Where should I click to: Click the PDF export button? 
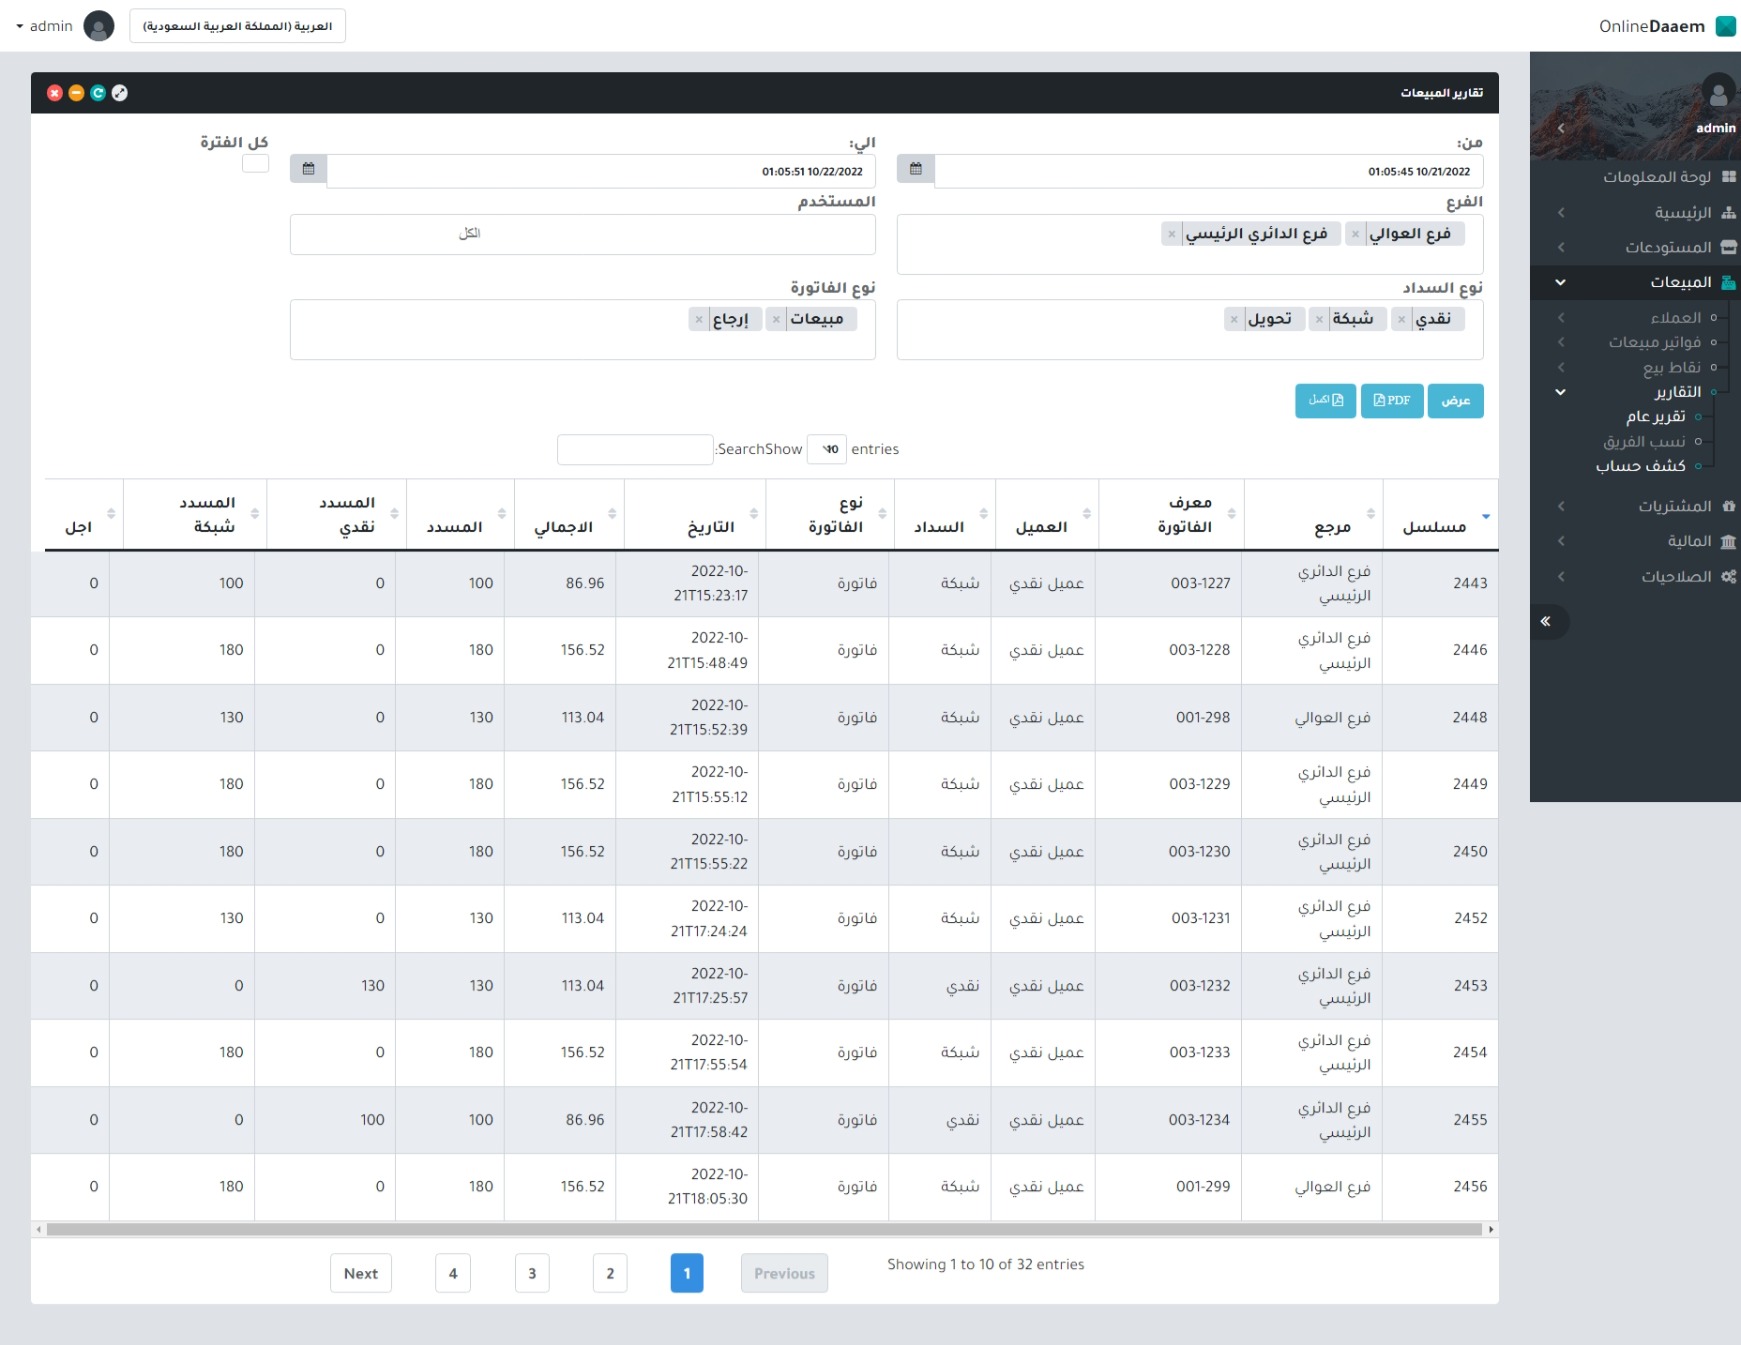point(1391,401)
